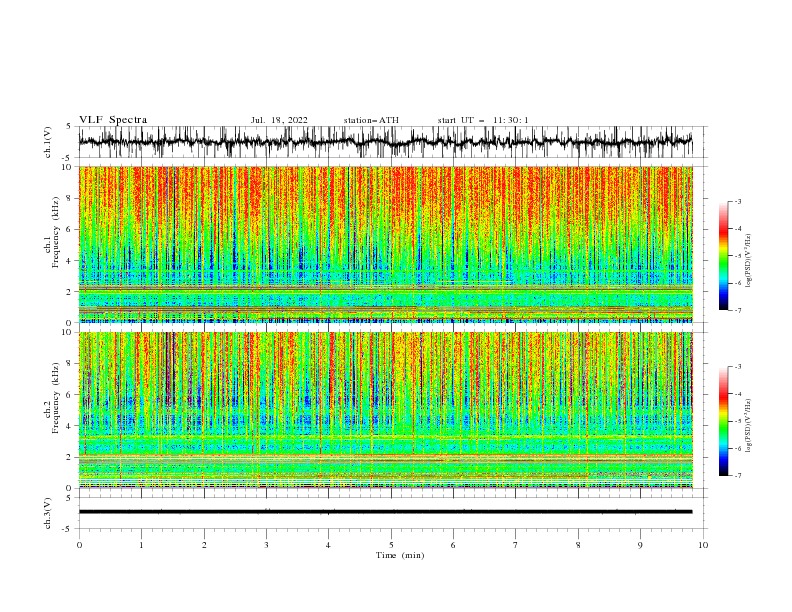Click the "7" tick on the time axis
Image resolution: width=792 pixels, height=612 pixels.
click(516, 545)
